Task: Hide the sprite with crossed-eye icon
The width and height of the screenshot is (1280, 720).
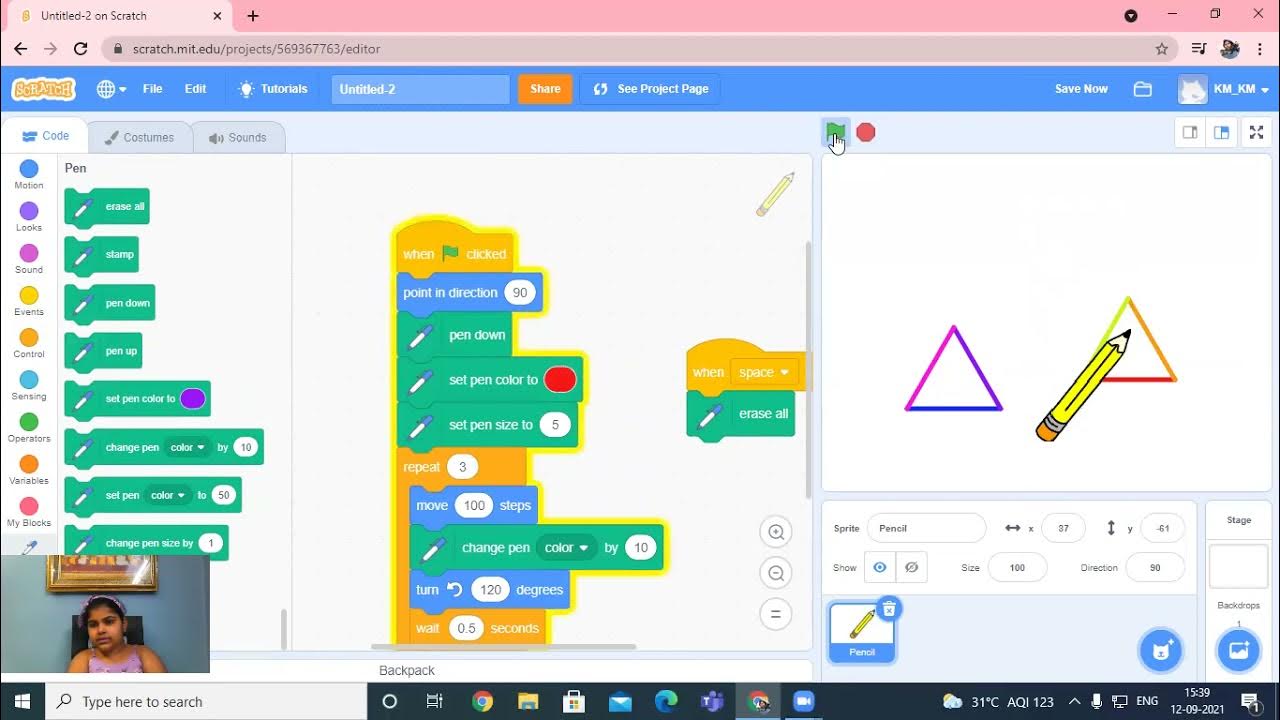Action: (911, 567)
